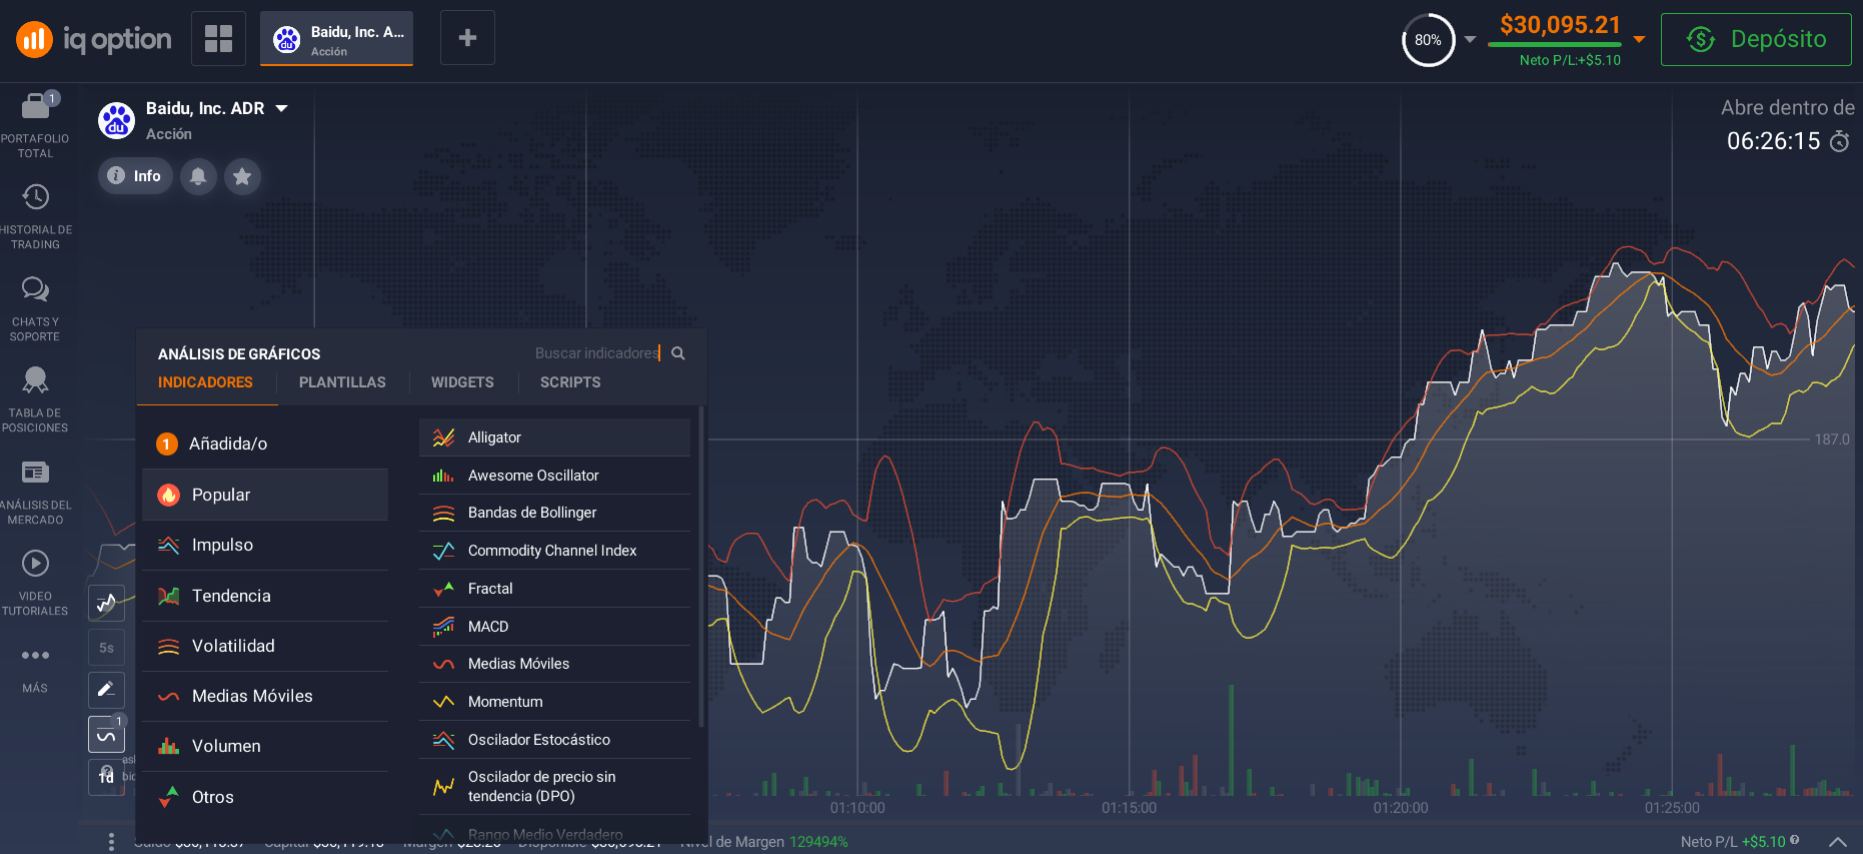
Task: Add the Commodity Channel Index indicator
Action: coord(555,550)
